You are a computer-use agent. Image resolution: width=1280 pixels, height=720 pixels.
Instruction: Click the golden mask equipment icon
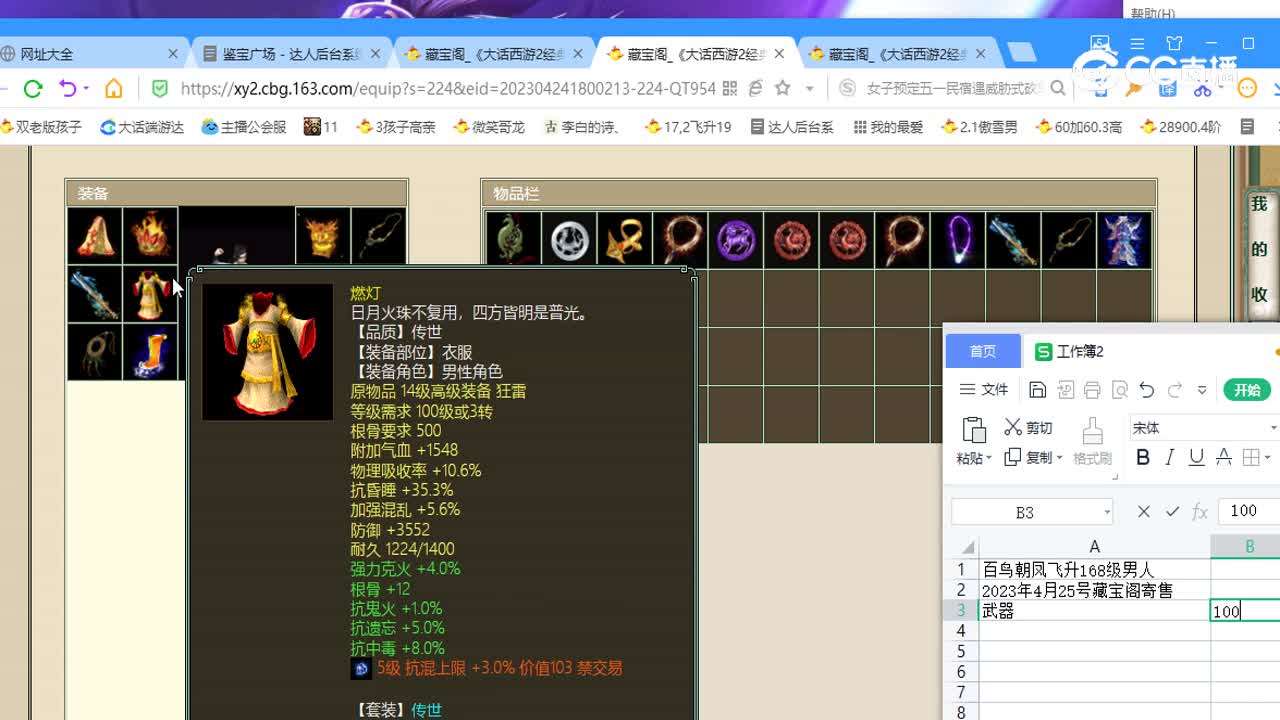coord(322,236)
